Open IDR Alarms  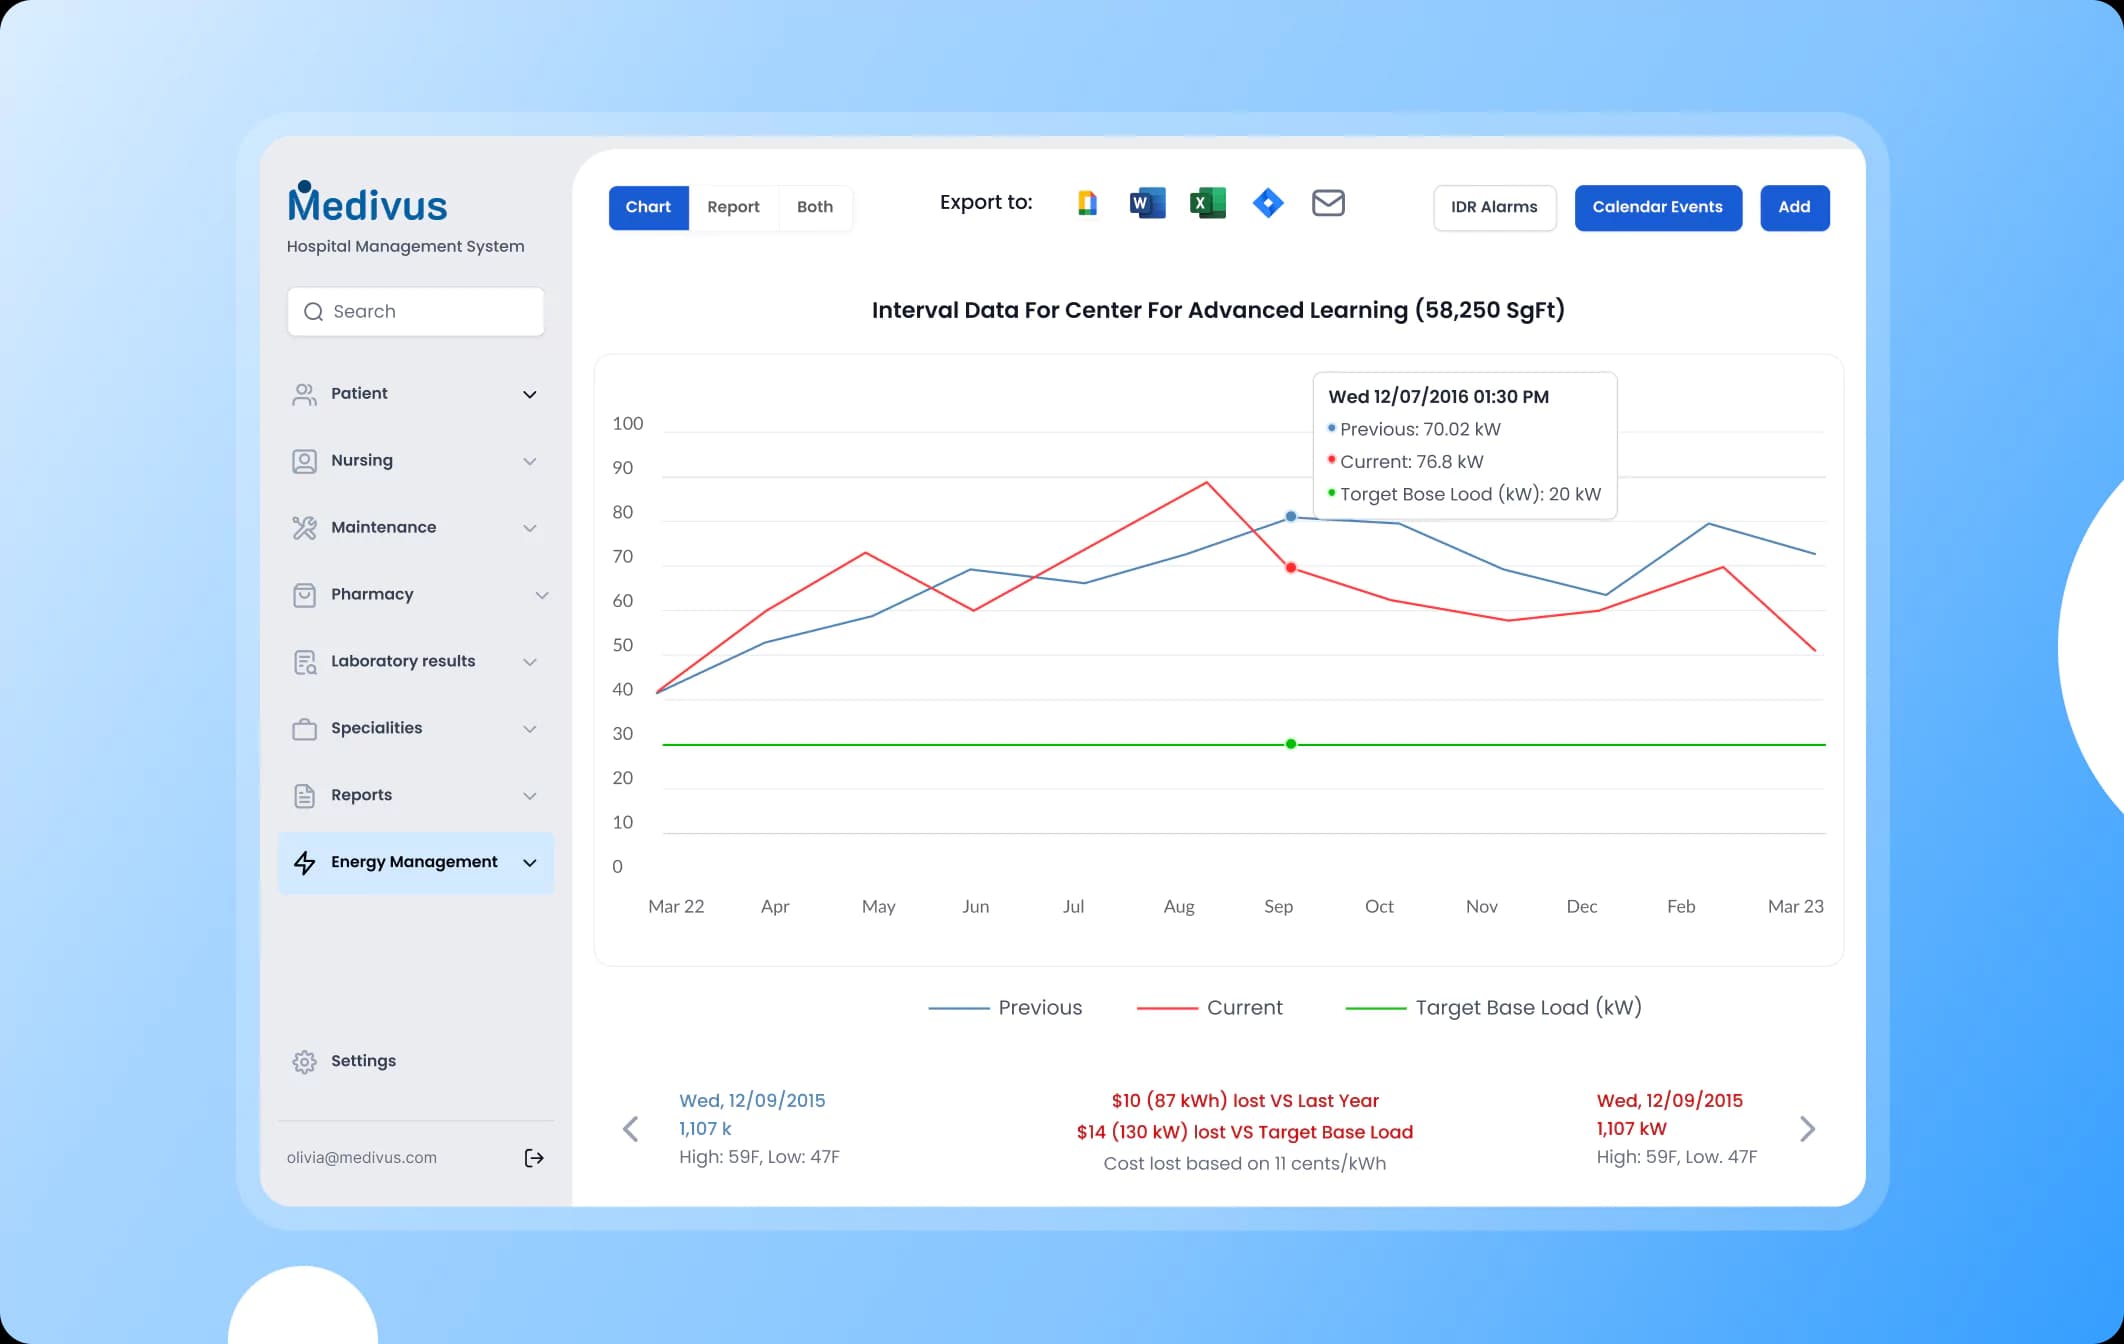pos(1494,207)
